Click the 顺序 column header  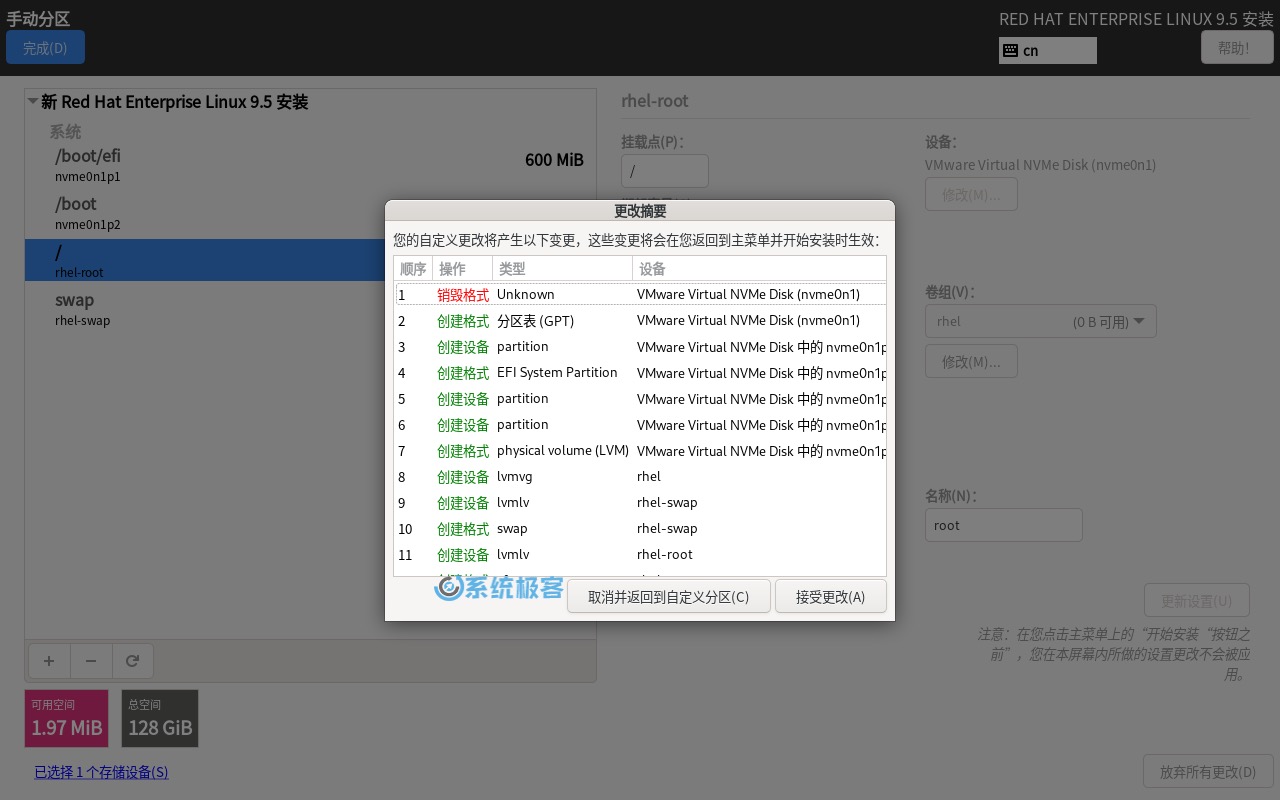[x=413, y=268]
